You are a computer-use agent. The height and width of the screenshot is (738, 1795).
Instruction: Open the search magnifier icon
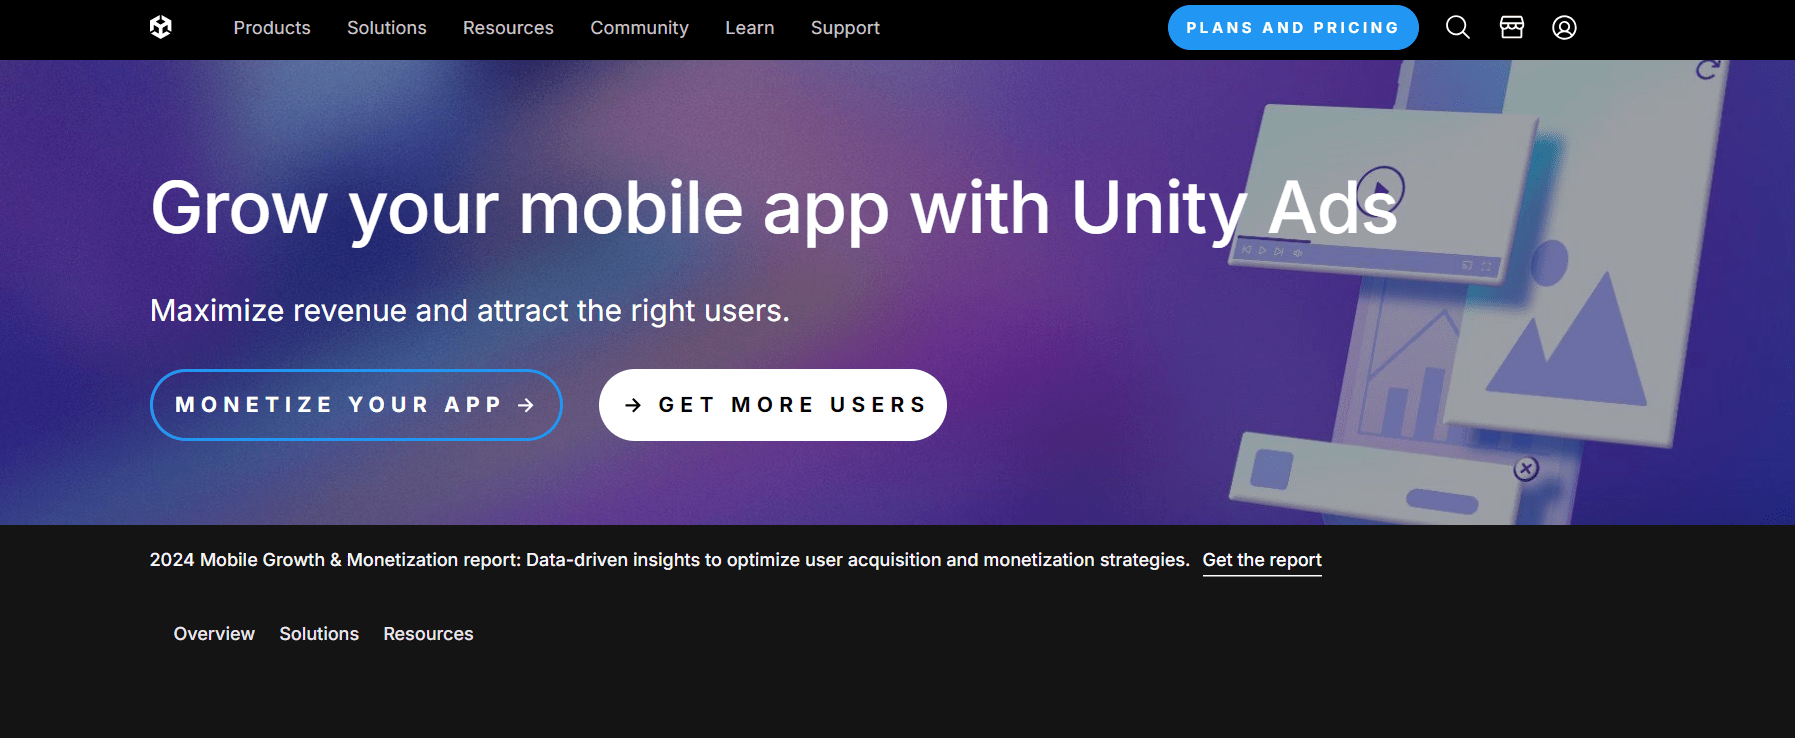point(1458,27)
